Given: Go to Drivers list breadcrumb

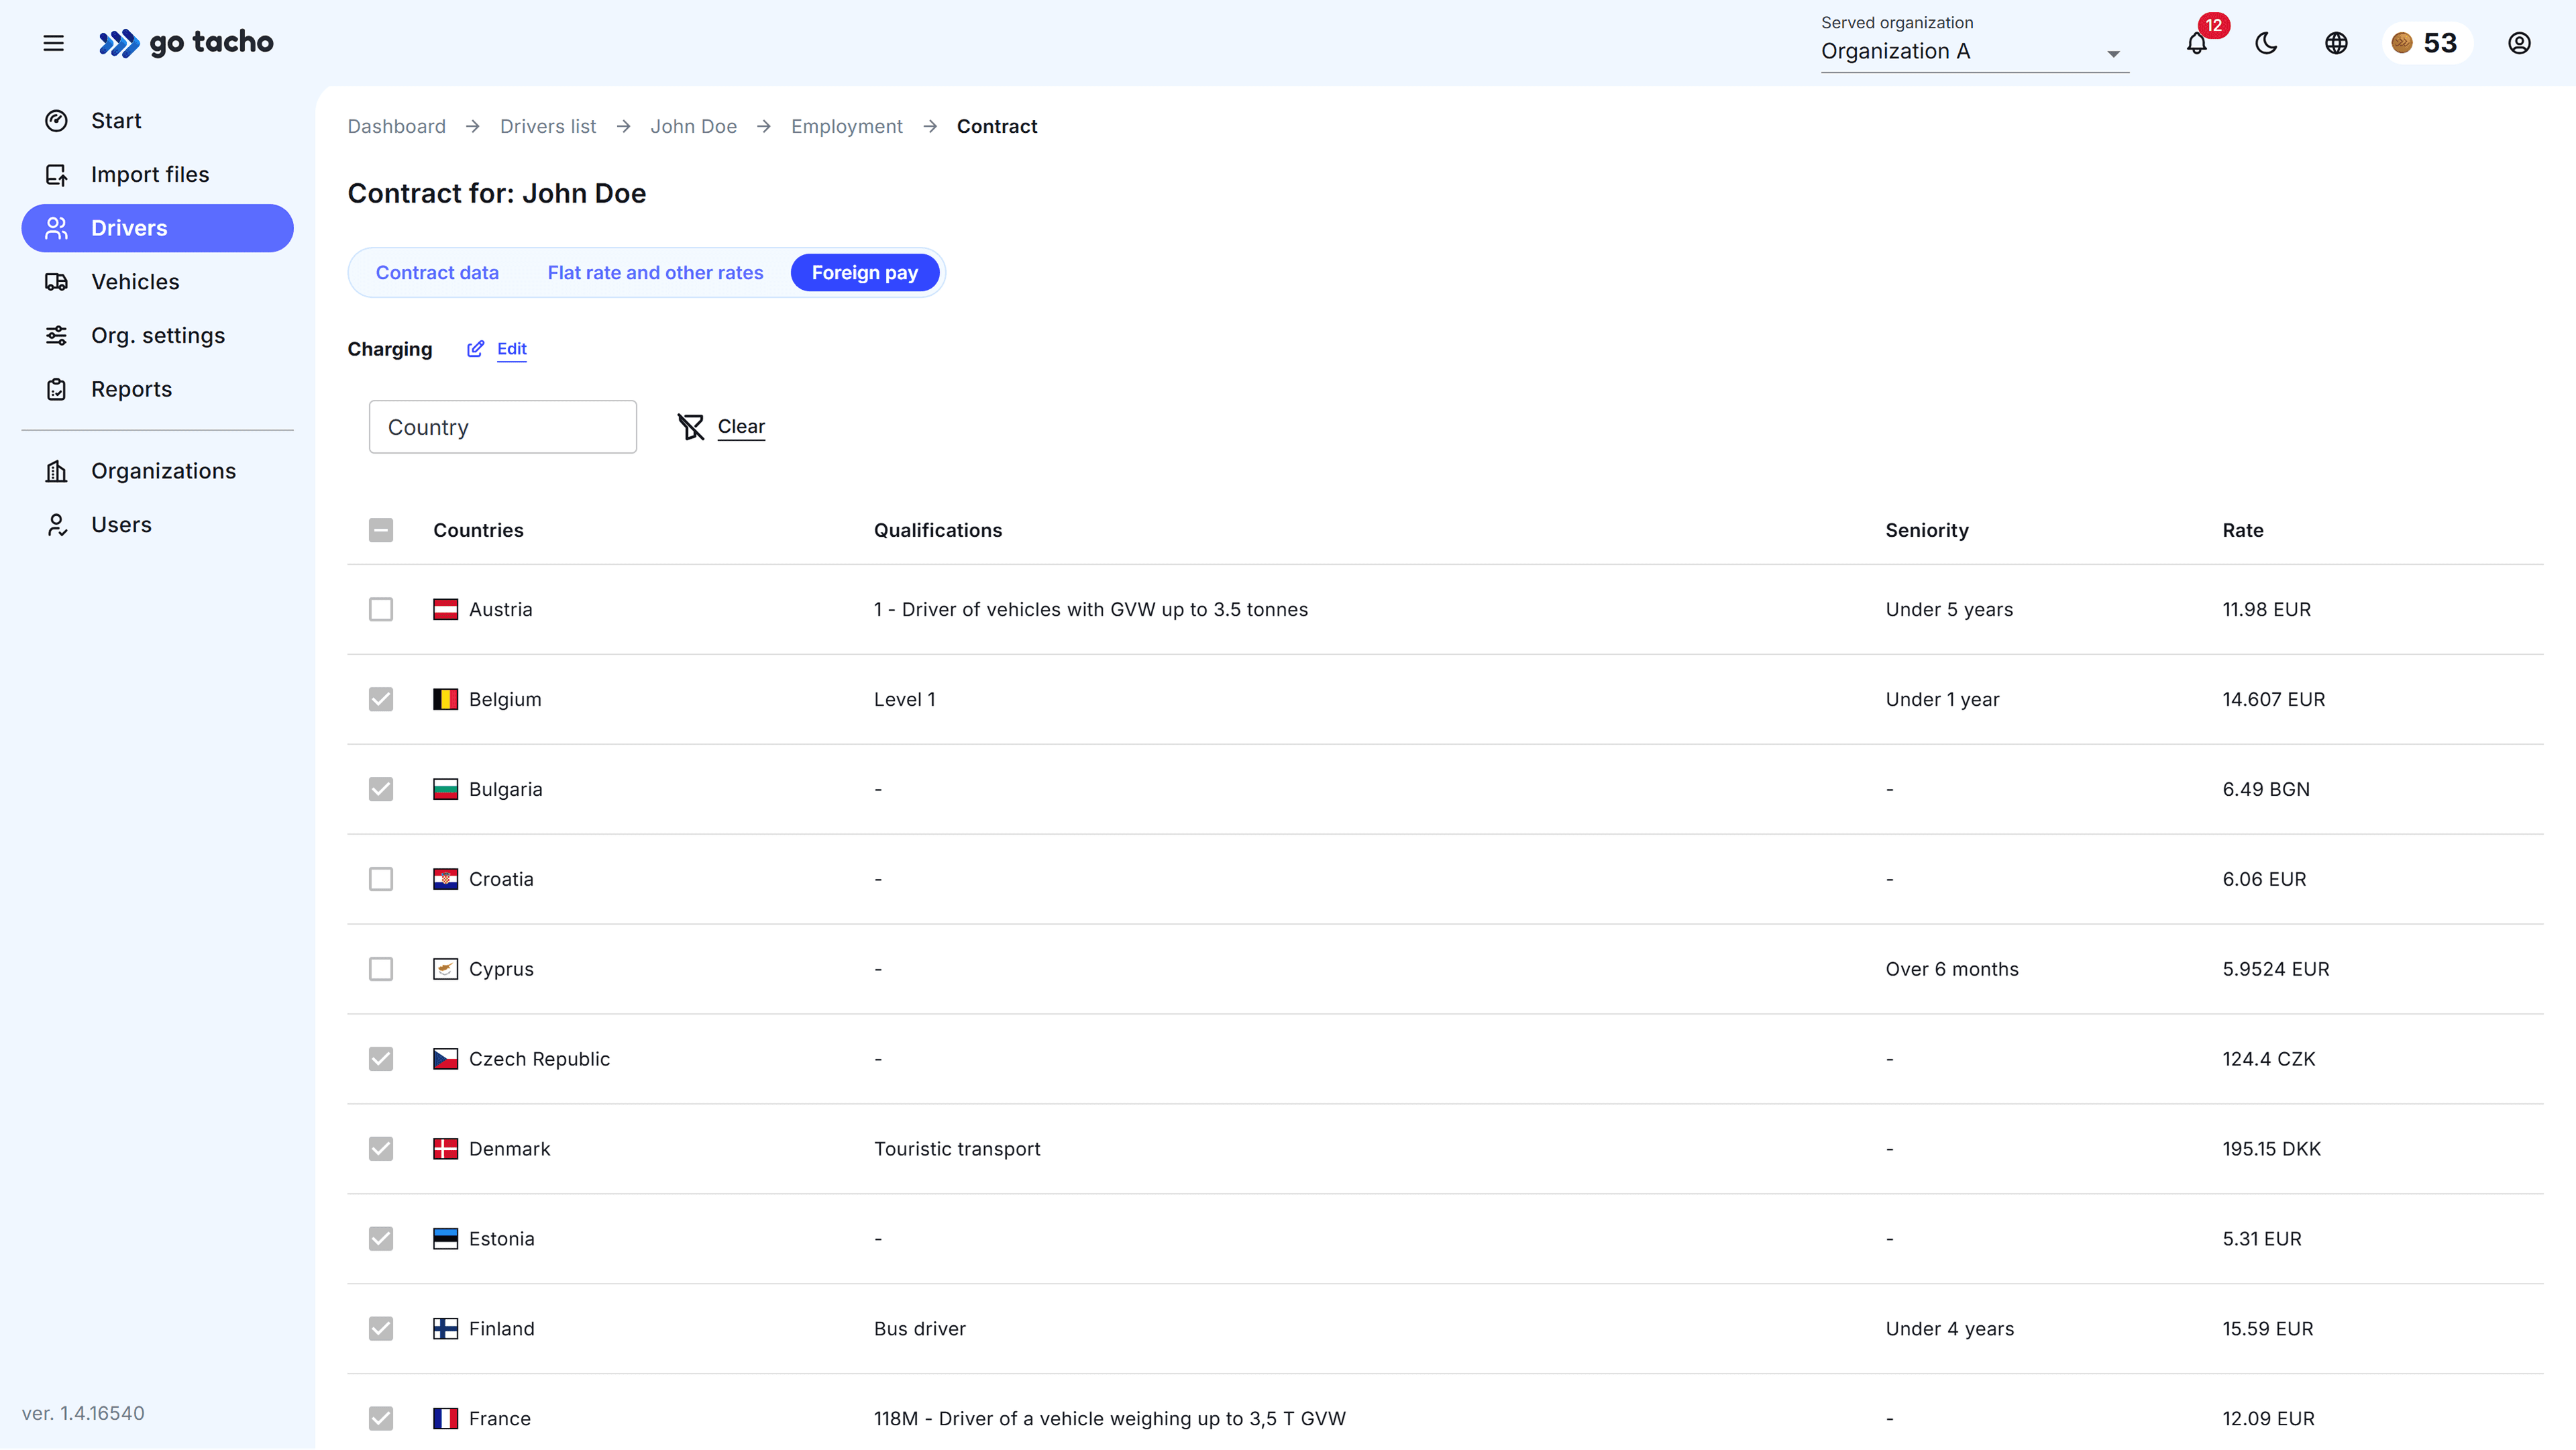Looking at the screenshot, I should pos(548,126).
